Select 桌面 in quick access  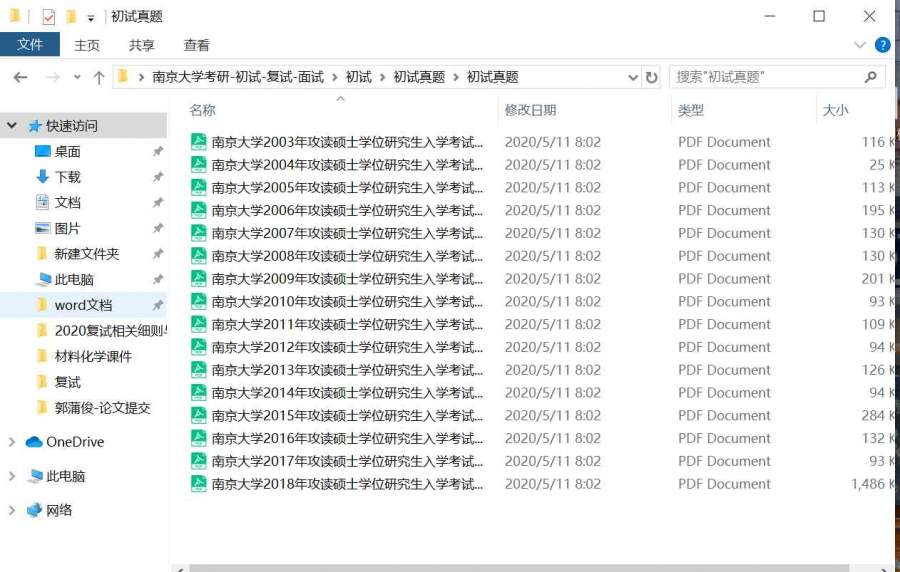click(x=67, y=151)
